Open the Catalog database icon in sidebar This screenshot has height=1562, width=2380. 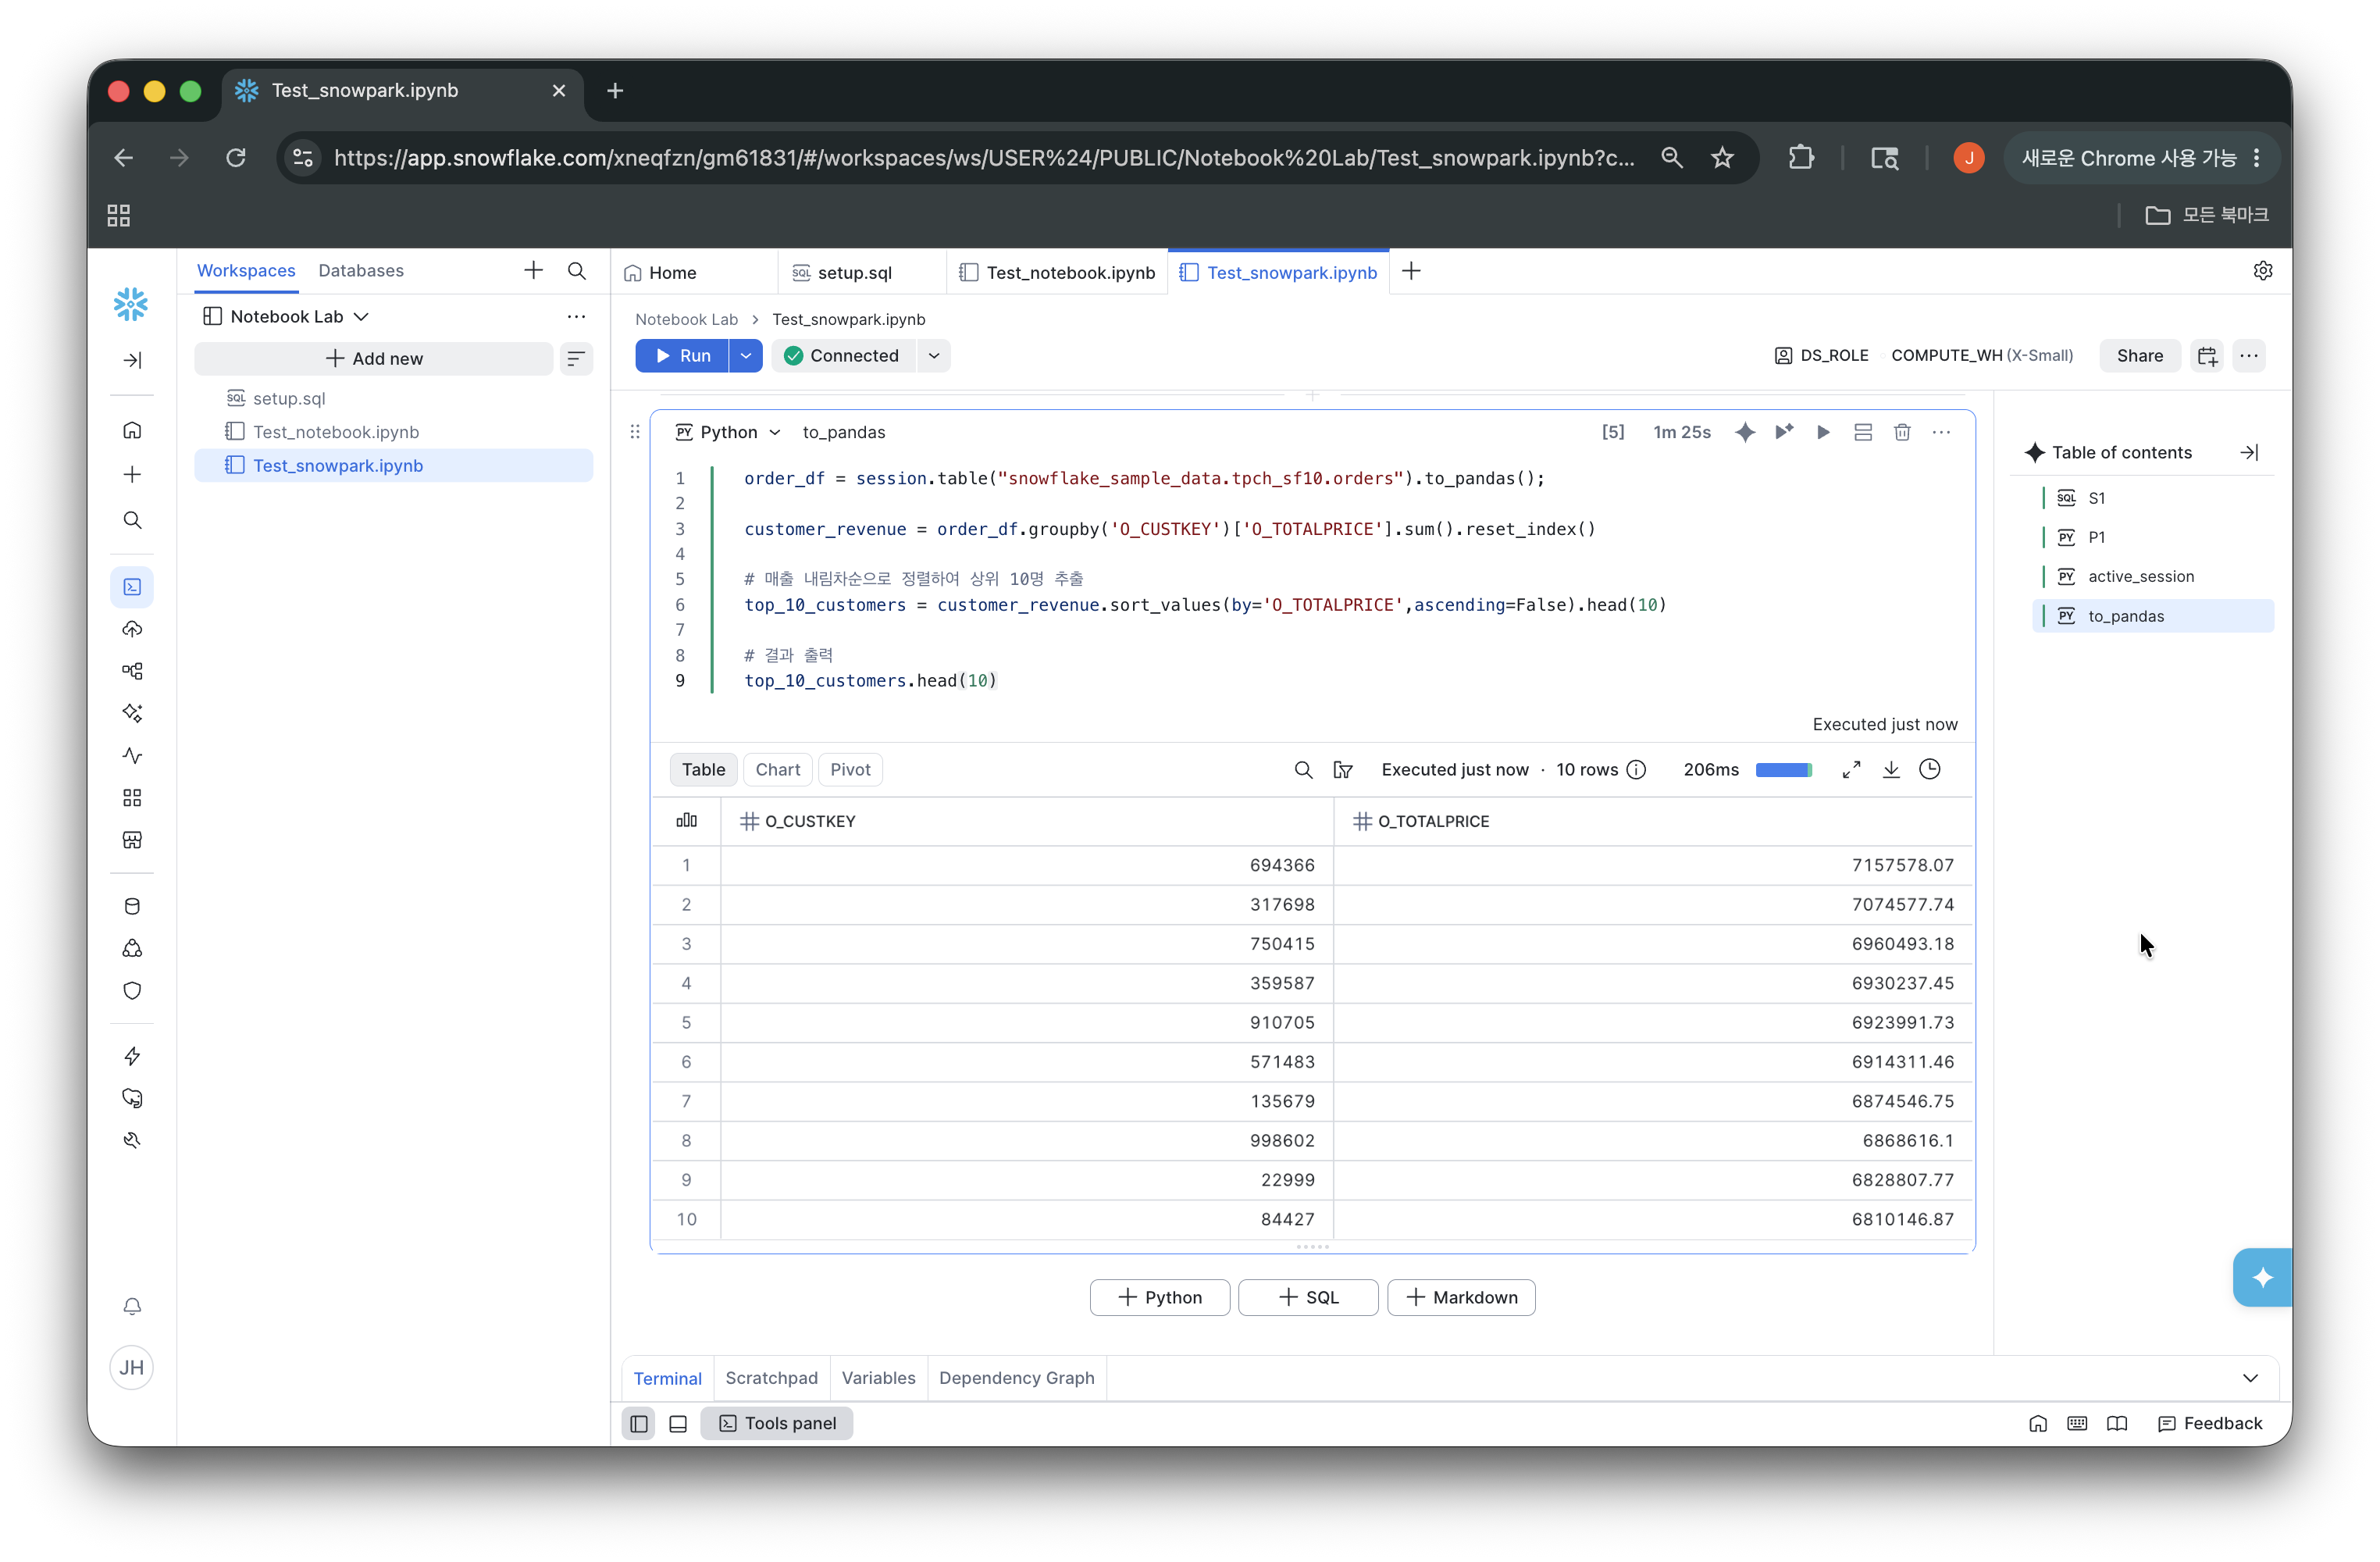[x=132, y=907]
